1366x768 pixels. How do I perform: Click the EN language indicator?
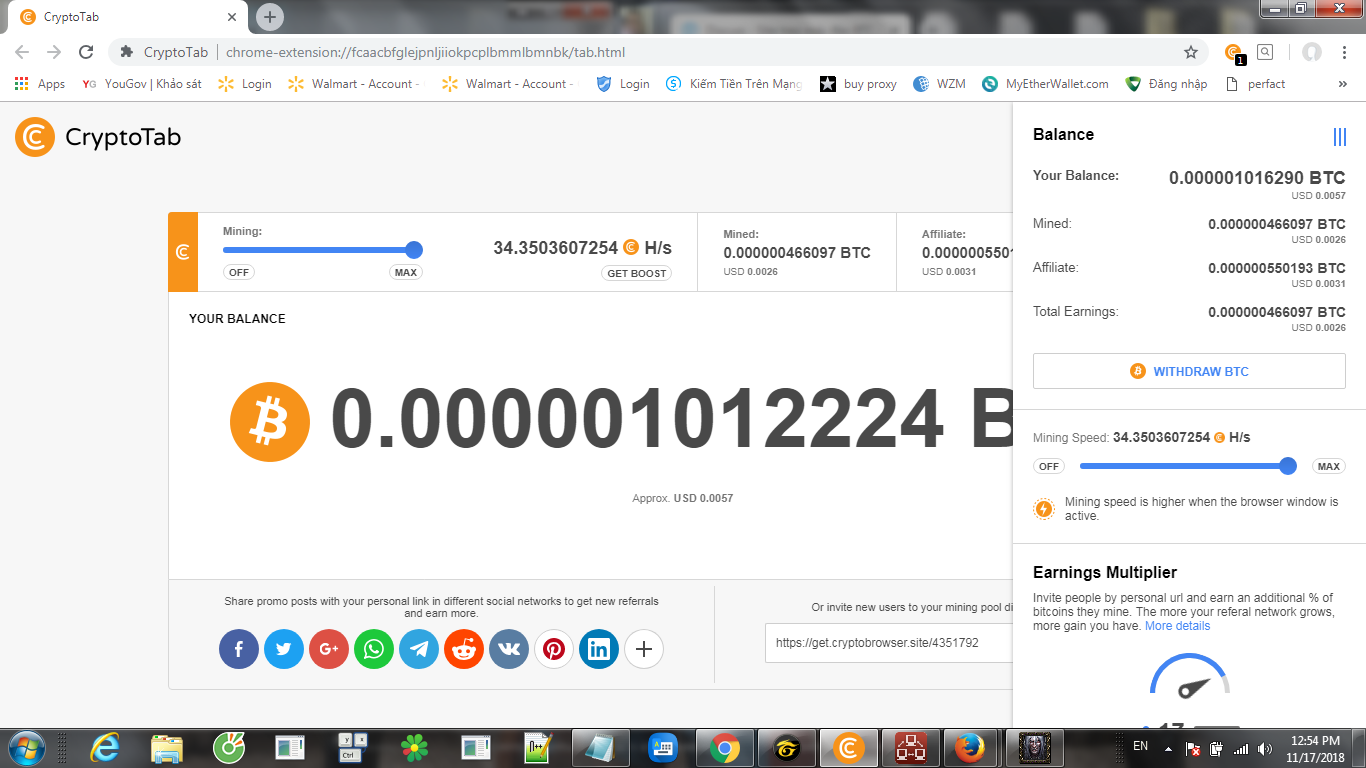click(1140, 747)
